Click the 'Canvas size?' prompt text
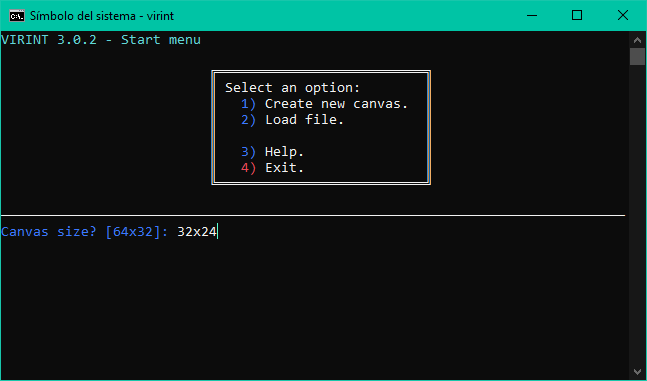Image resolution: width=647 pixels, height=381 pixels. coord(49,232)
